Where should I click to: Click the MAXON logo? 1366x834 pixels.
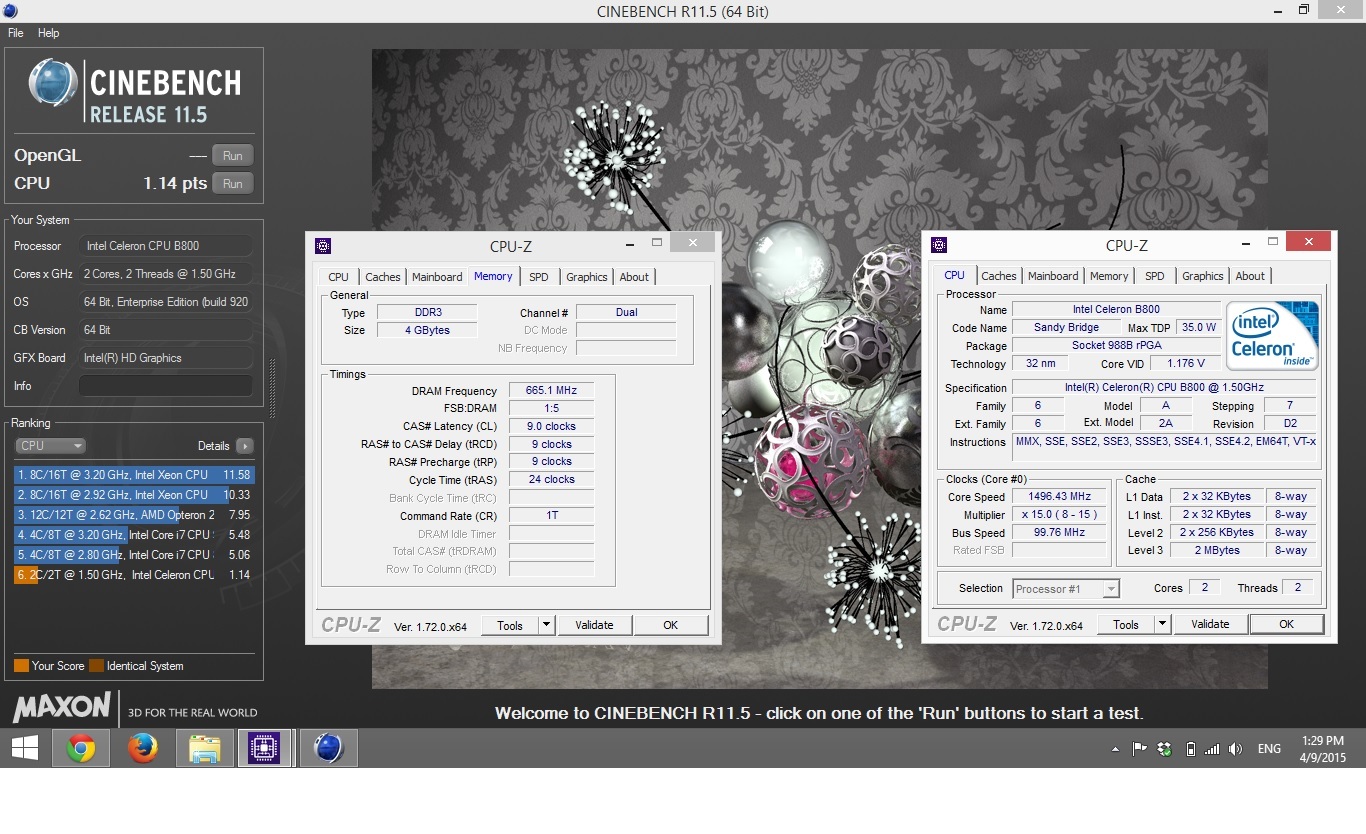click(62, 707)
